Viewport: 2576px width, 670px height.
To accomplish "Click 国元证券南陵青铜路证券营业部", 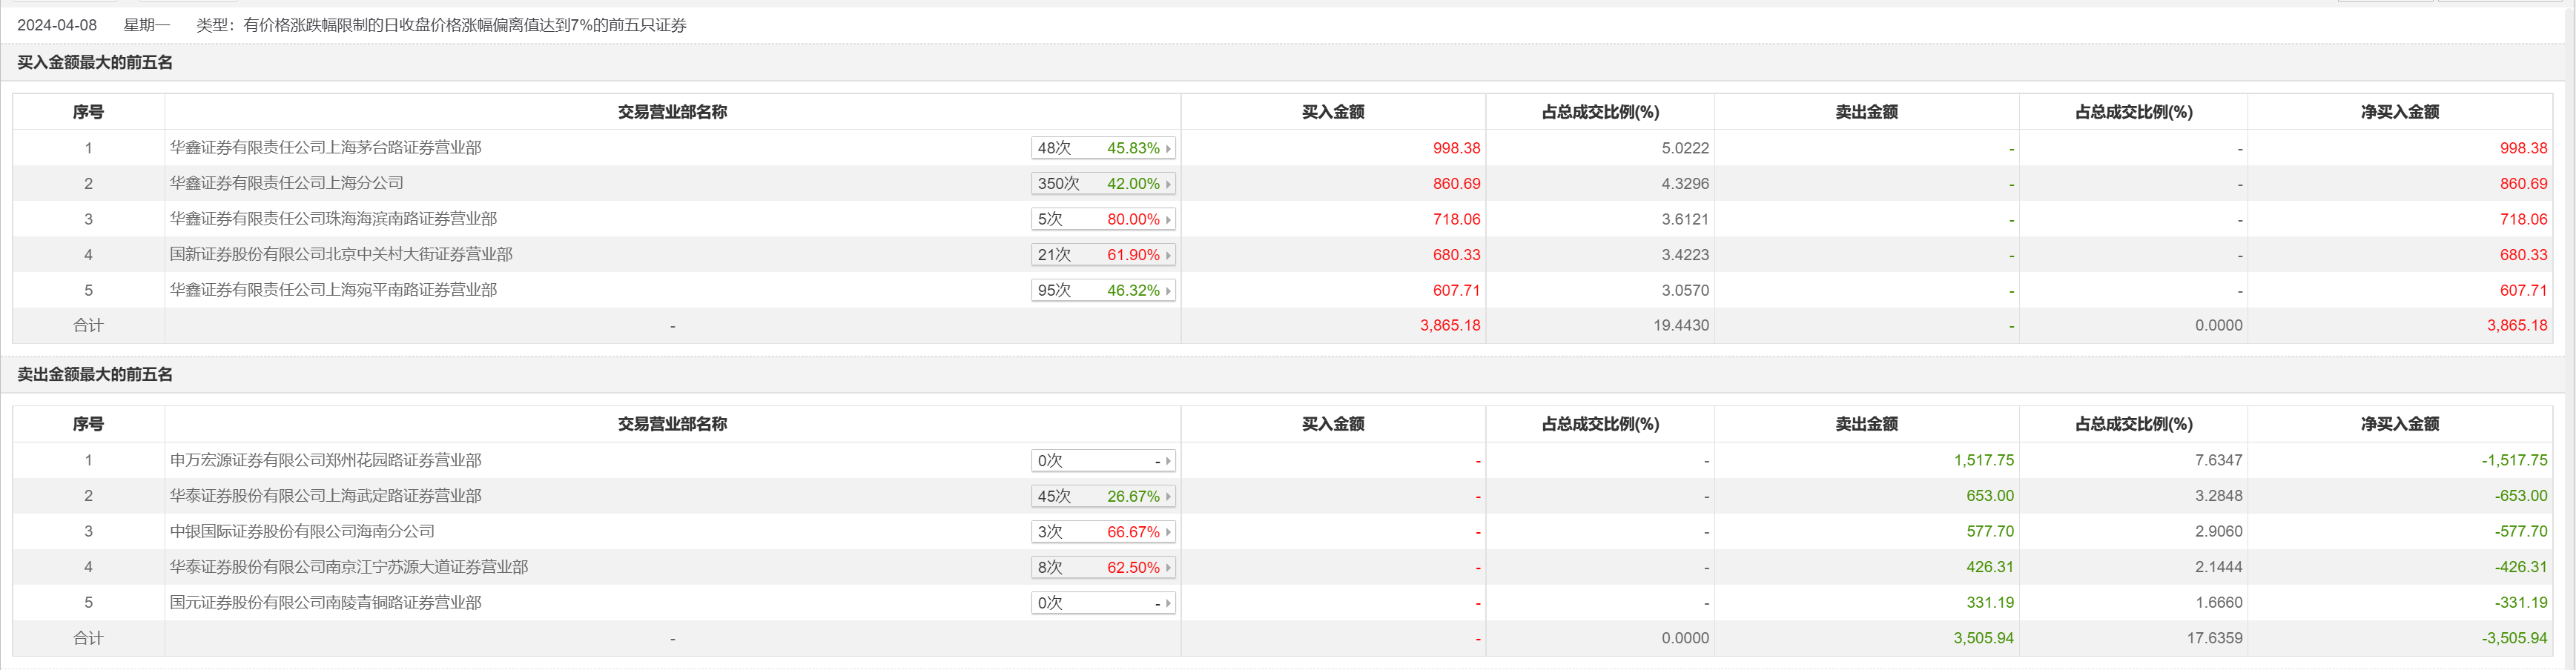I will (x=325, y=602).
